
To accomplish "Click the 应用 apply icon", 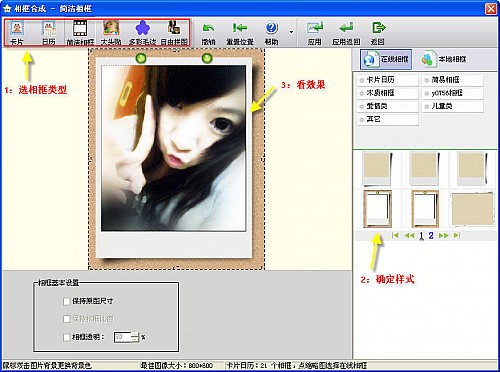I will [x=314, y=33].
